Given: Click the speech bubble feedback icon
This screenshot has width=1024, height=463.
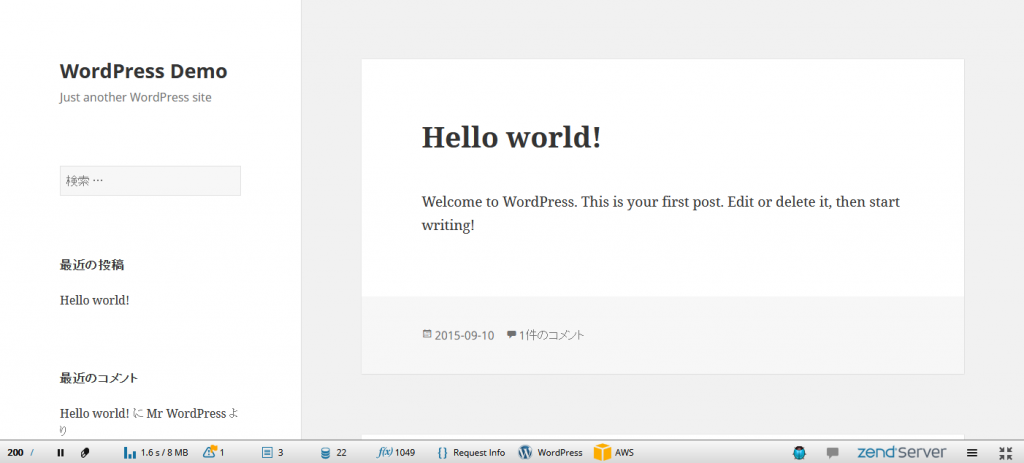Looking at the screenshot, I should (832, 453).
